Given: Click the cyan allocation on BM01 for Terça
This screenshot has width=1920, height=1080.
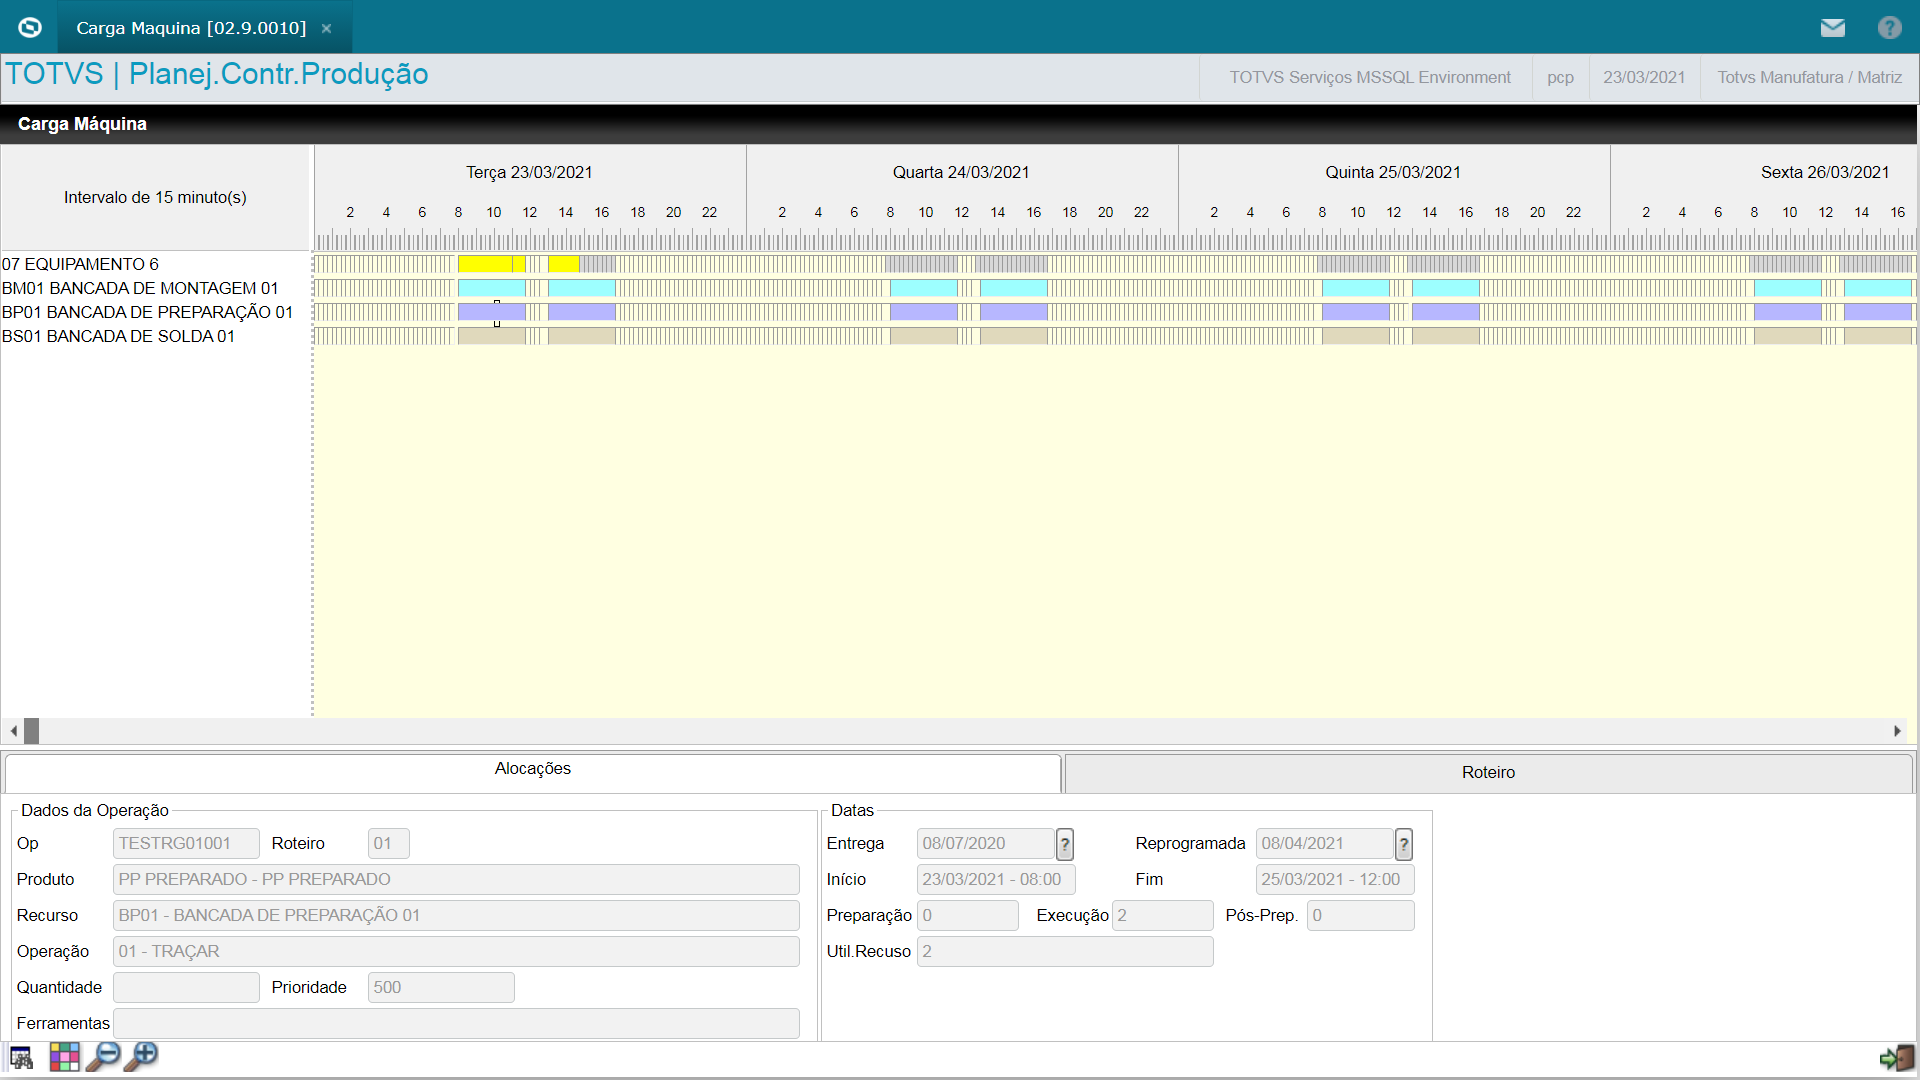Looking at the screenshot, I should pyautogui.click(x=491, y=288).
